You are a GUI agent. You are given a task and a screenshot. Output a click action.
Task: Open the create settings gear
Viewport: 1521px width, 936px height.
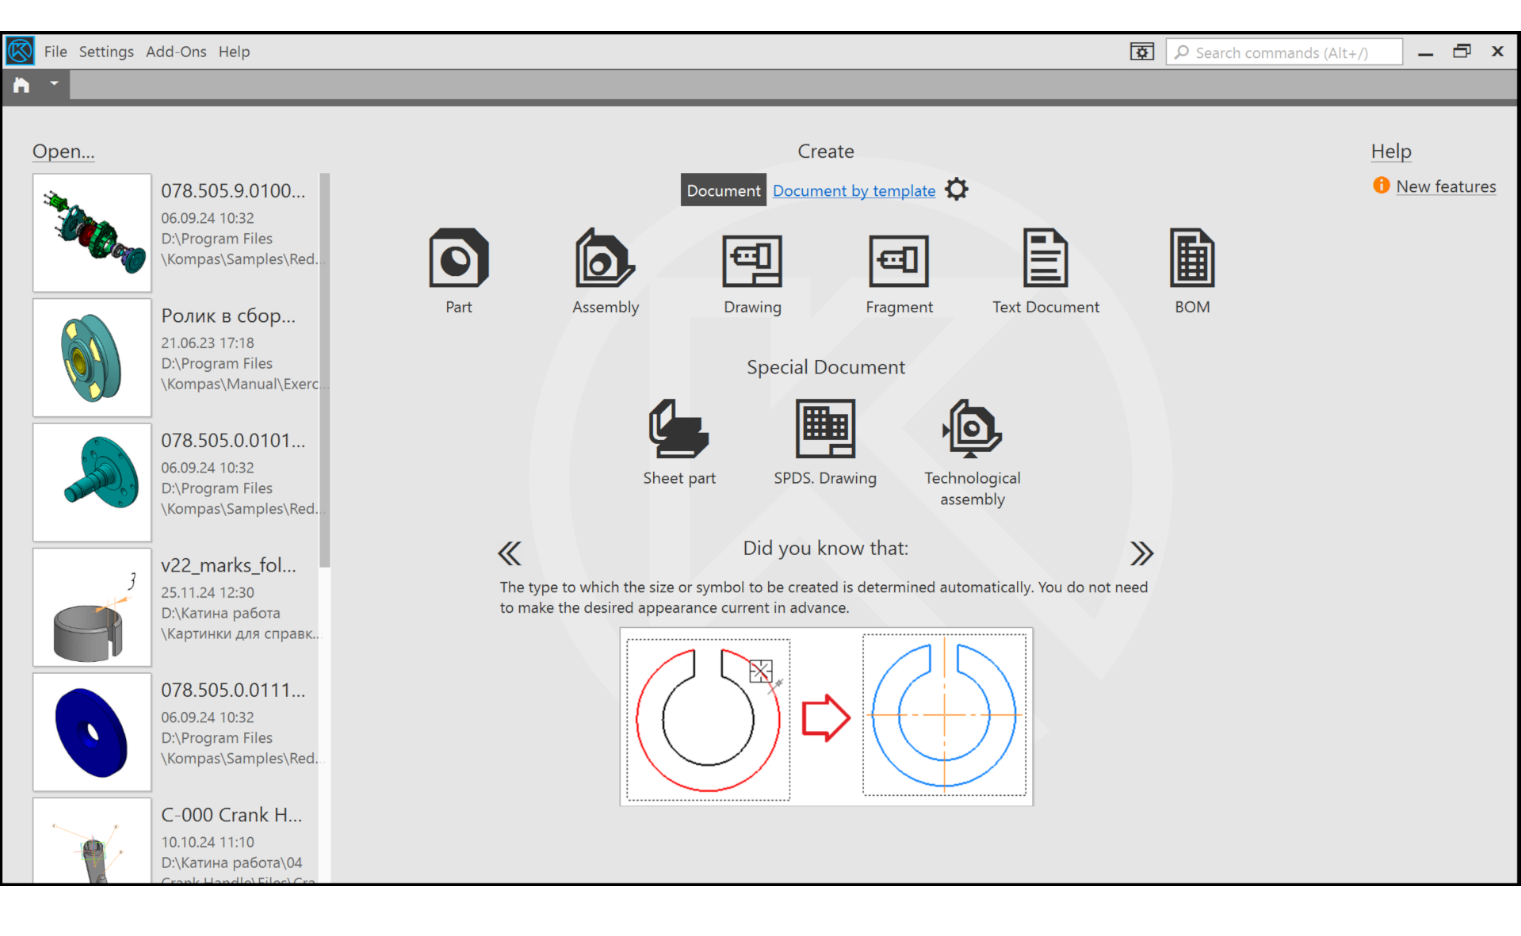pos(957,190)
